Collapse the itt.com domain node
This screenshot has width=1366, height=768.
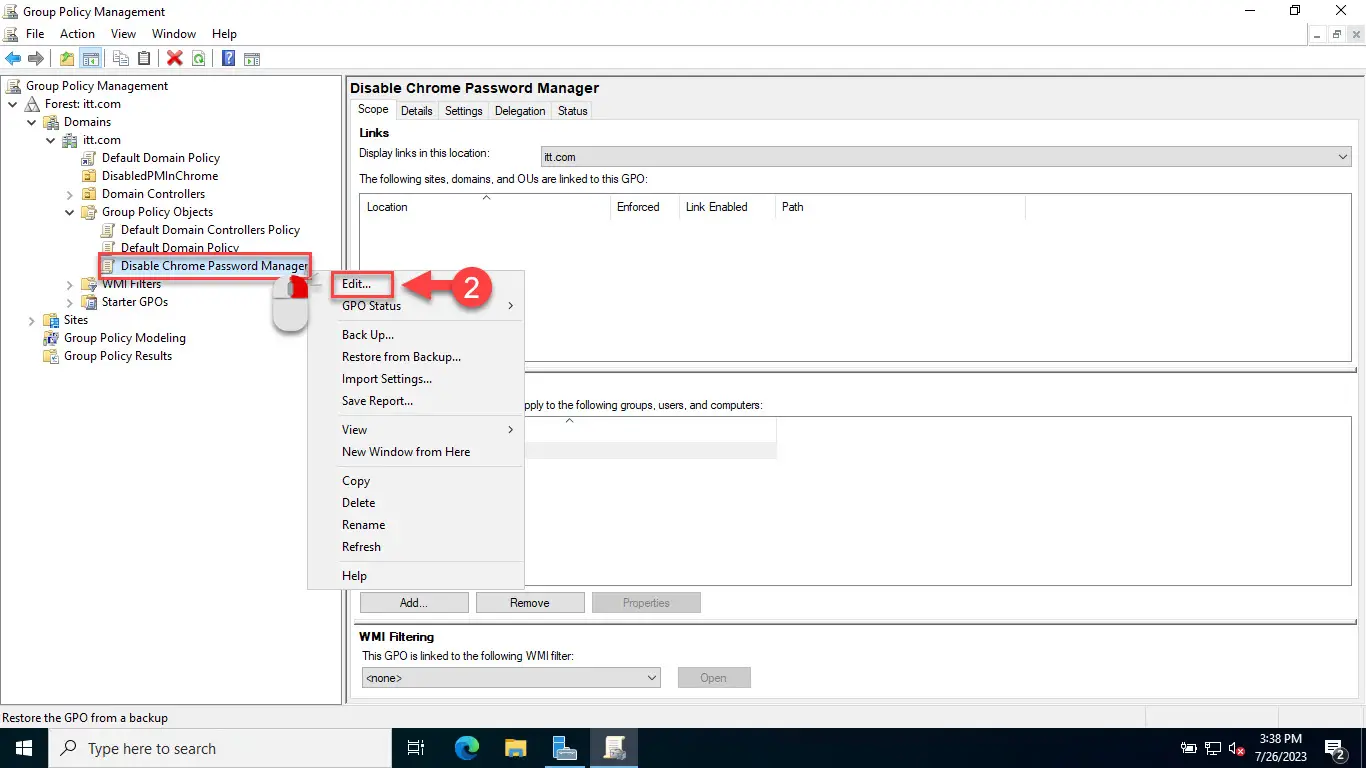51,140
